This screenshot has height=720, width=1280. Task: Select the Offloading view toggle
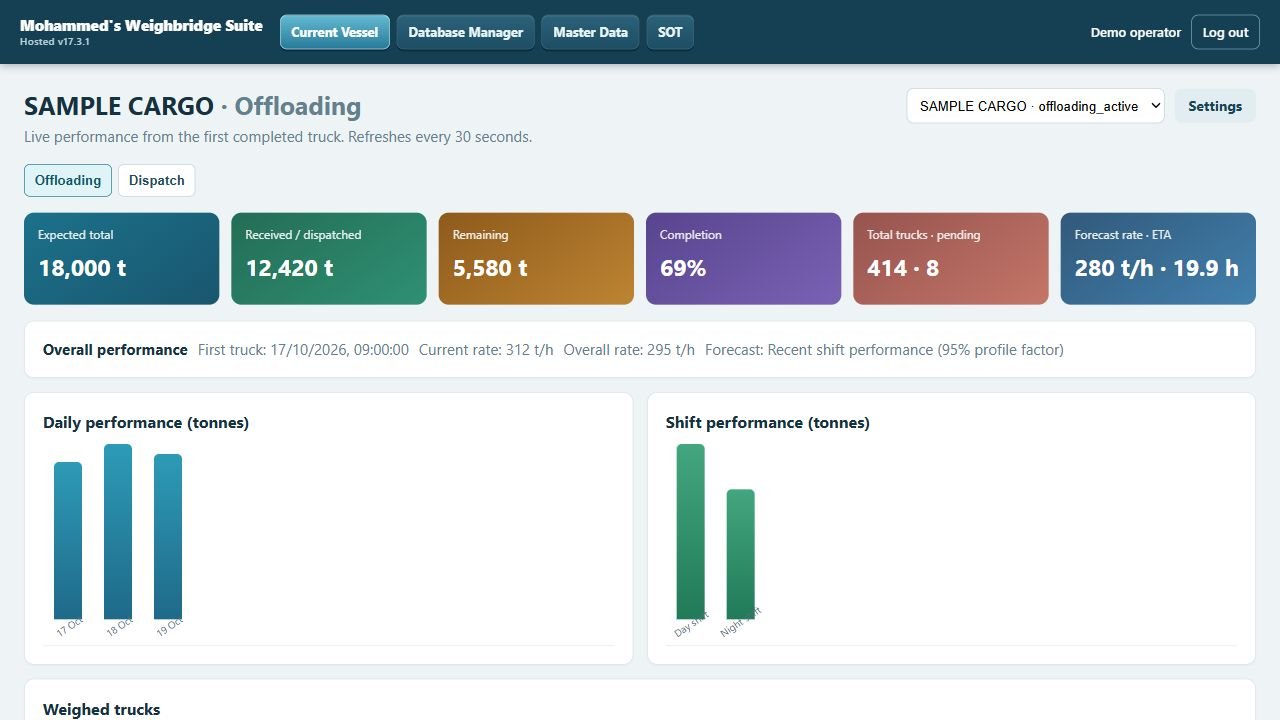coord(68,180)
